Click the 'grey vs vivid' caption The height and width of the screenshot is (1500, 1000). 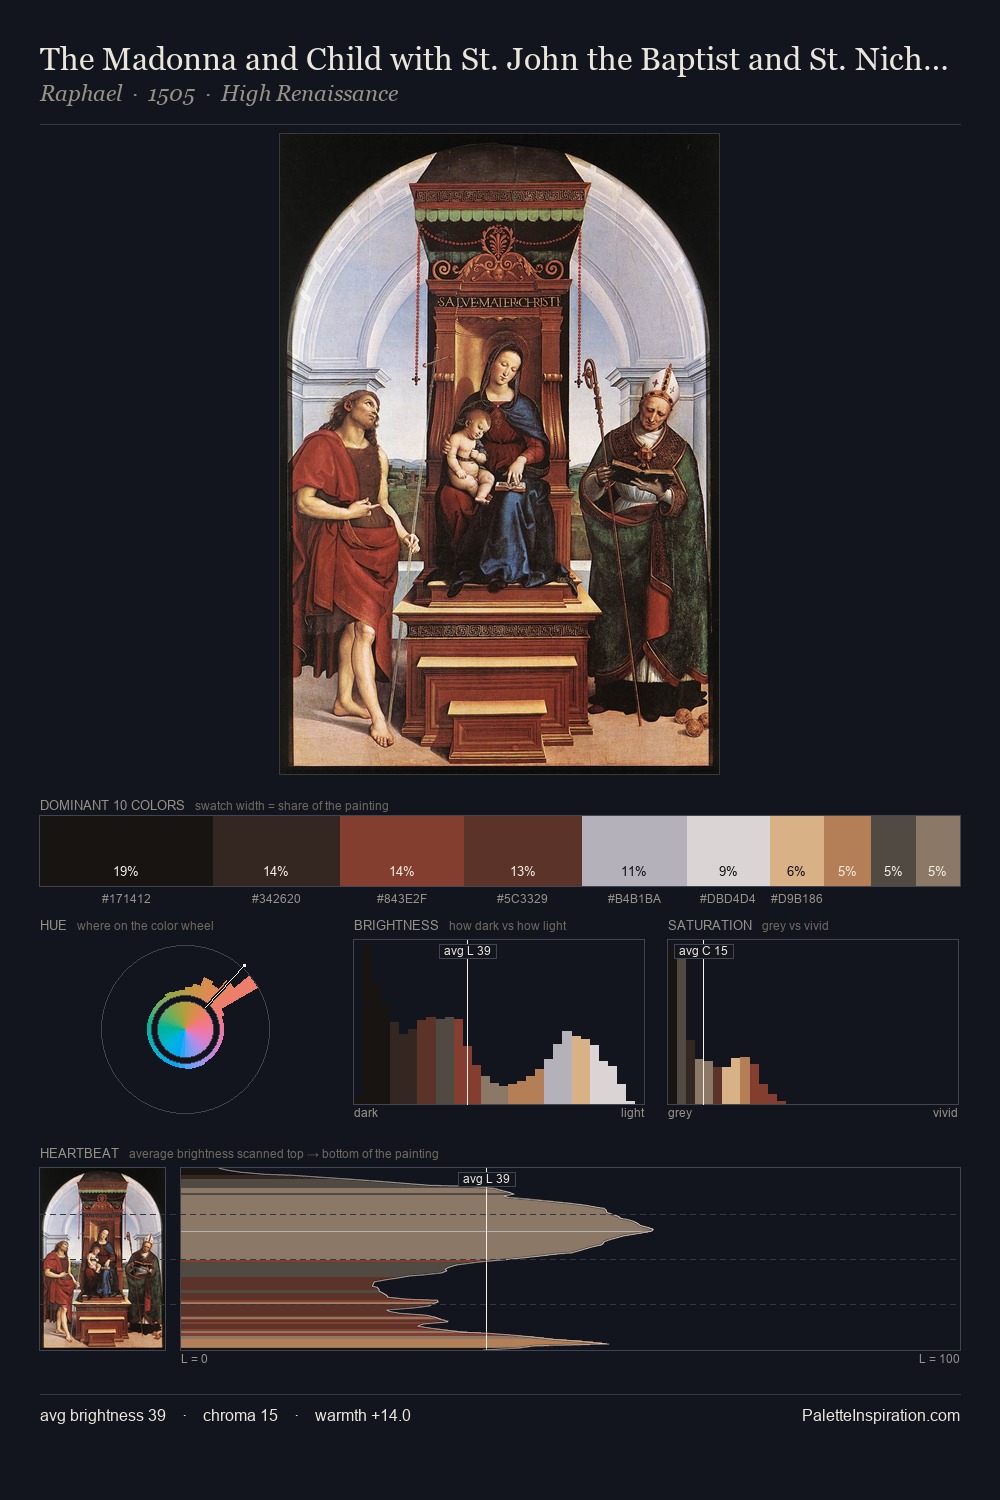coord(795,926)
